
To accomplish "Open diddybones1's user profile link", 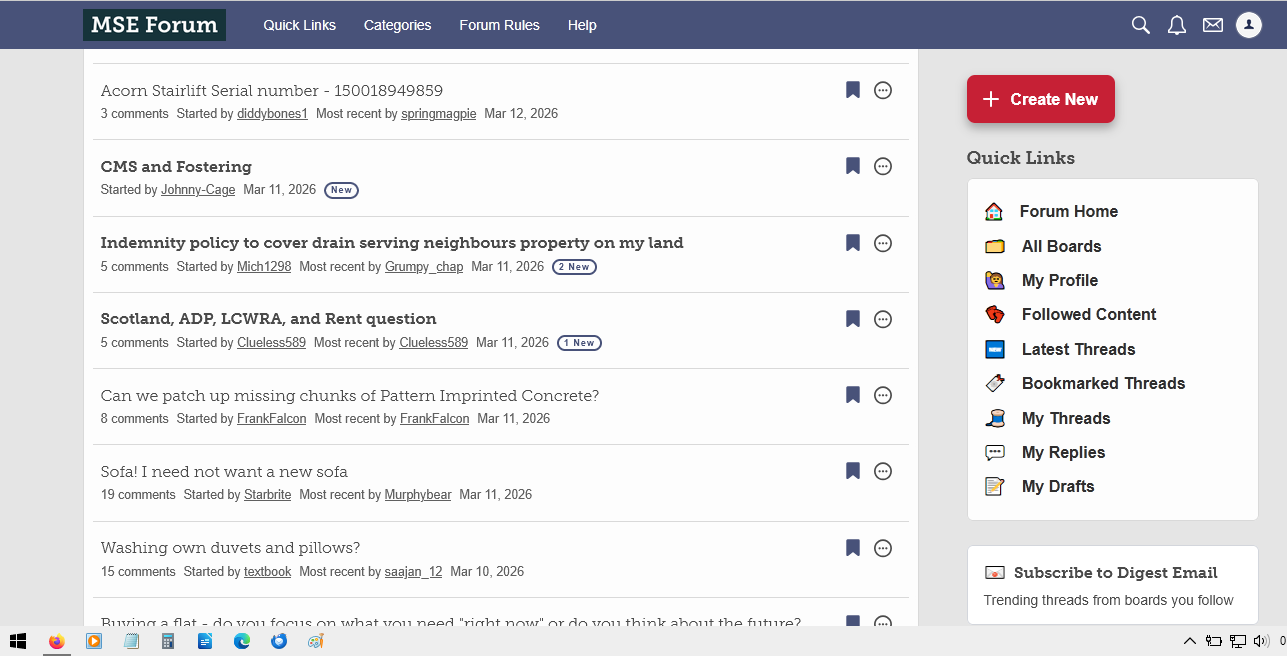I will [x=272, y=113].
